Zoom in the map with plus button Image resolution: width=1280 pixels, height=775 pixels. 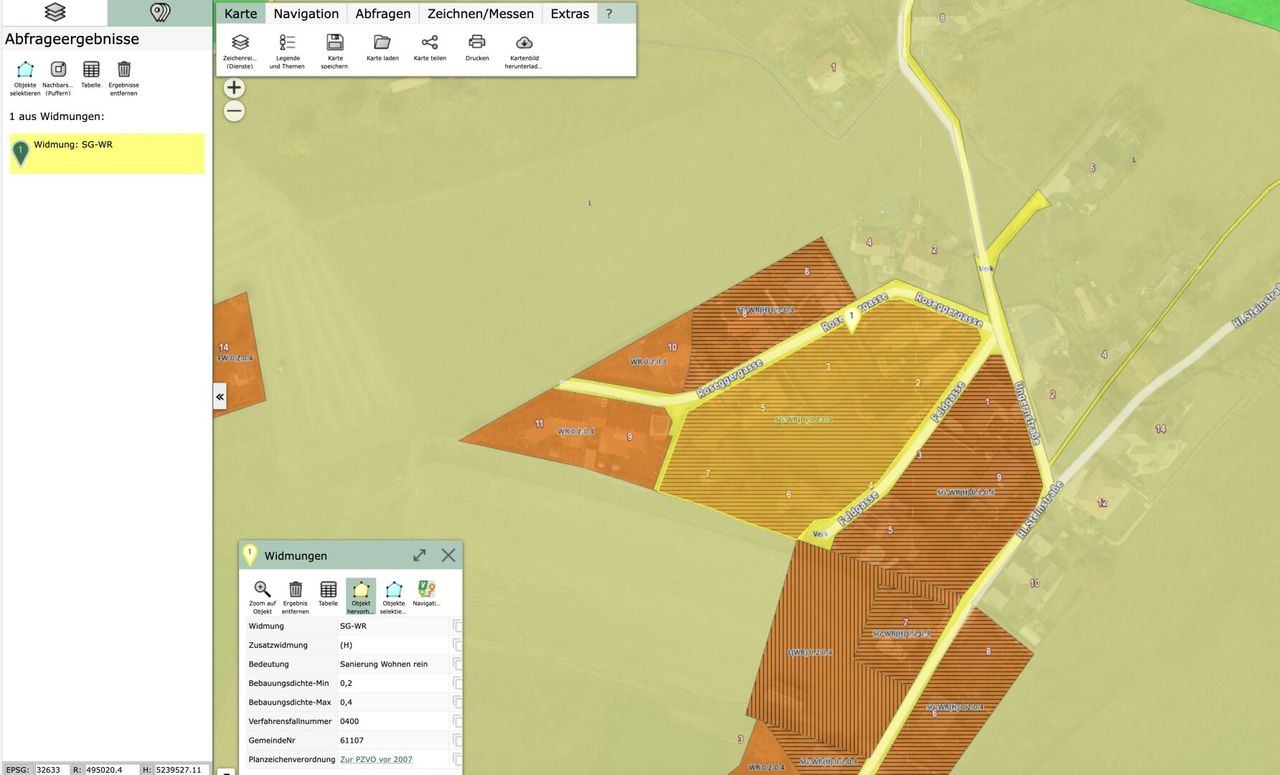tap(234, 88)
